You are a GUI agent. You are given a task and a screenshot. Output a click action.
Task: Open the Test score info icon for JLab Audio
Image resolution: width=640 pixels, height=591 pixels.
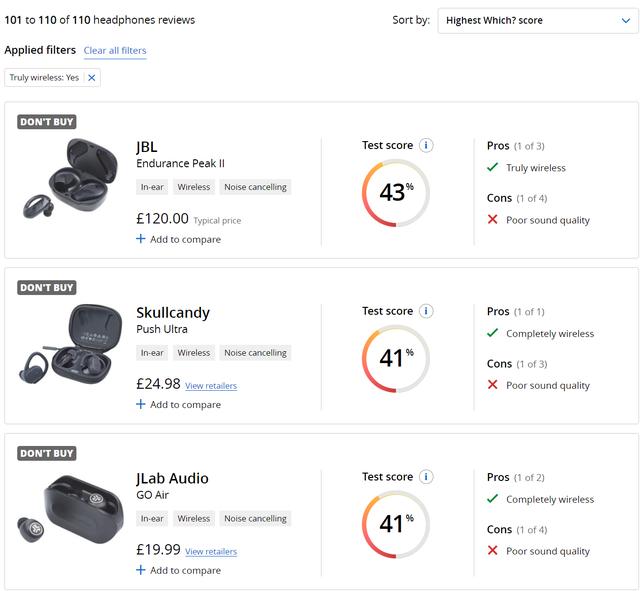[426, 477]
